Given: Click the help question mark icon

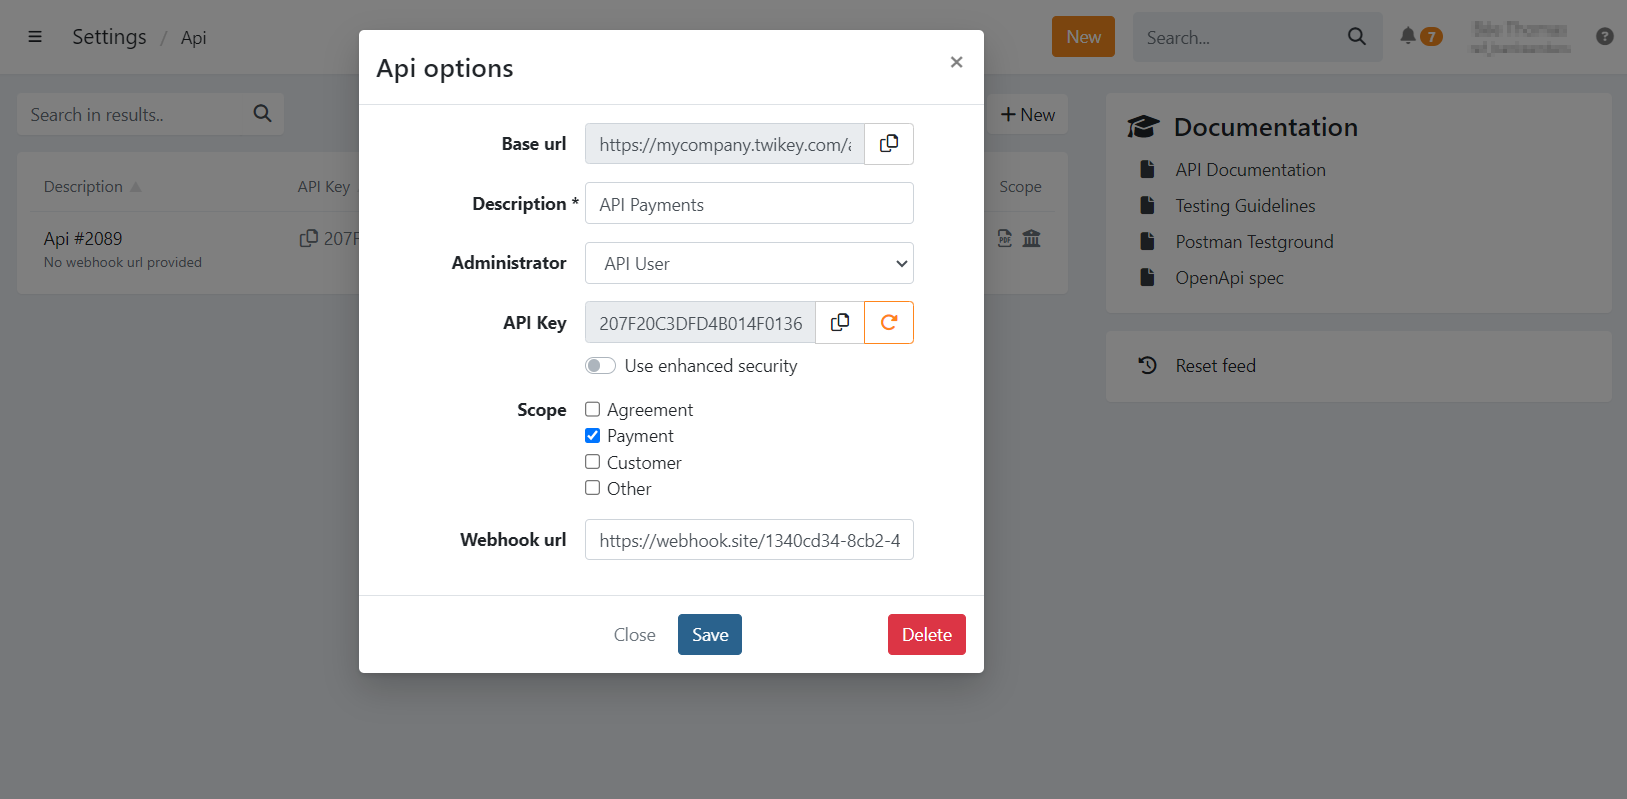Looking at the screenshot, I should [x=1604, y=36].
